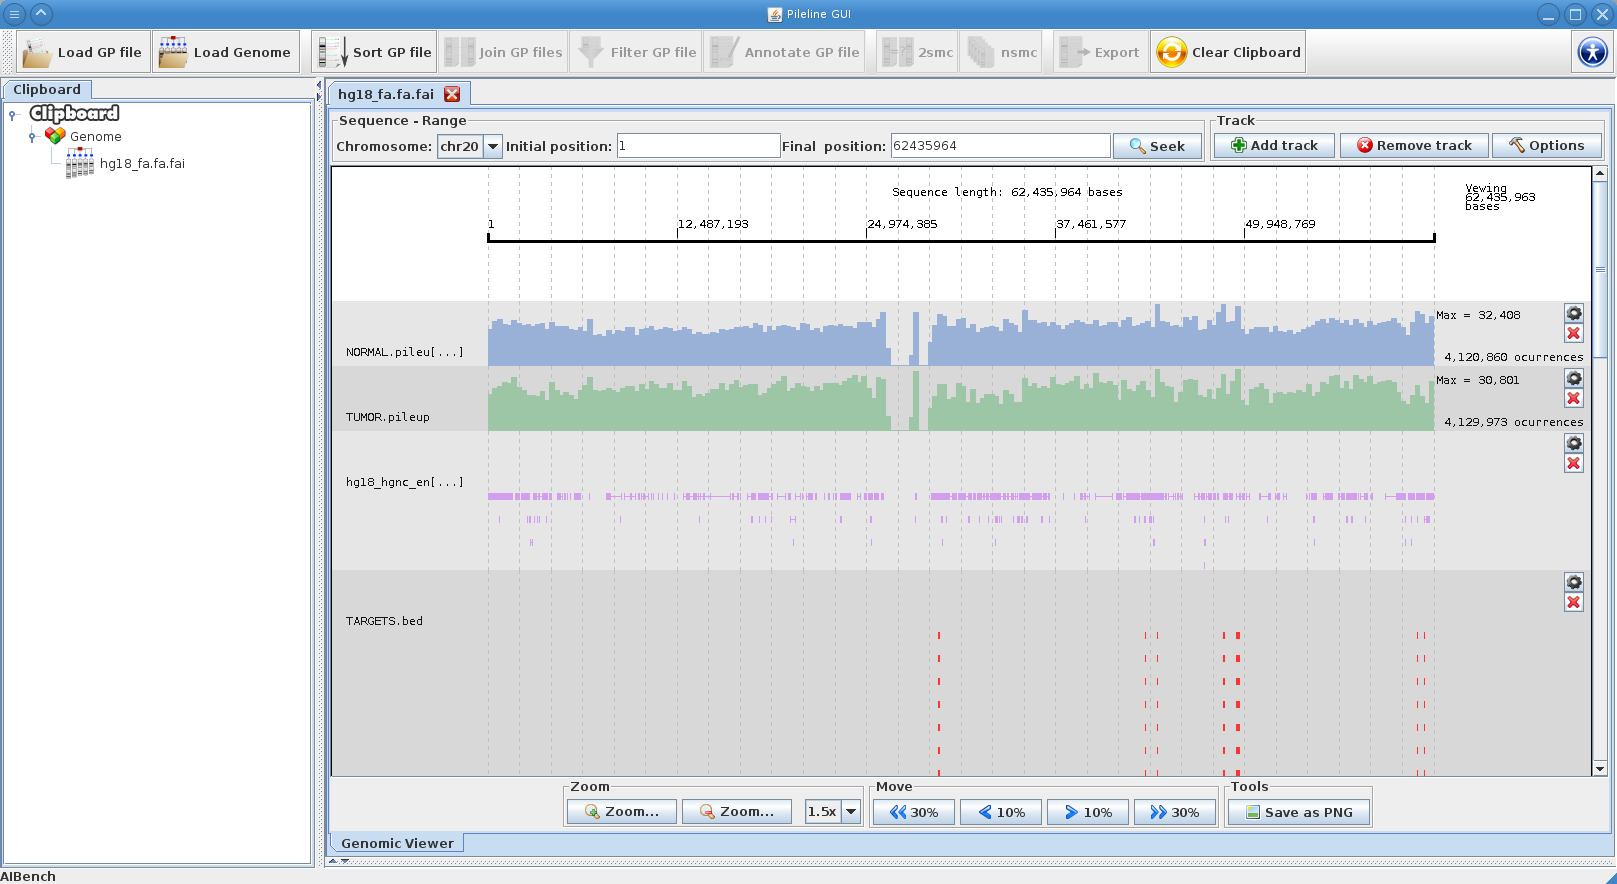
Task: Clear Clipboard using the toolbar button
Action: tap(1228, 52)
